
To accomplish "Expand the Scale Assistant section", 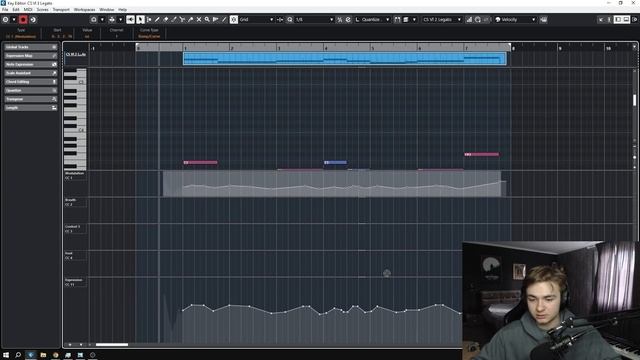I will (31, 73).
